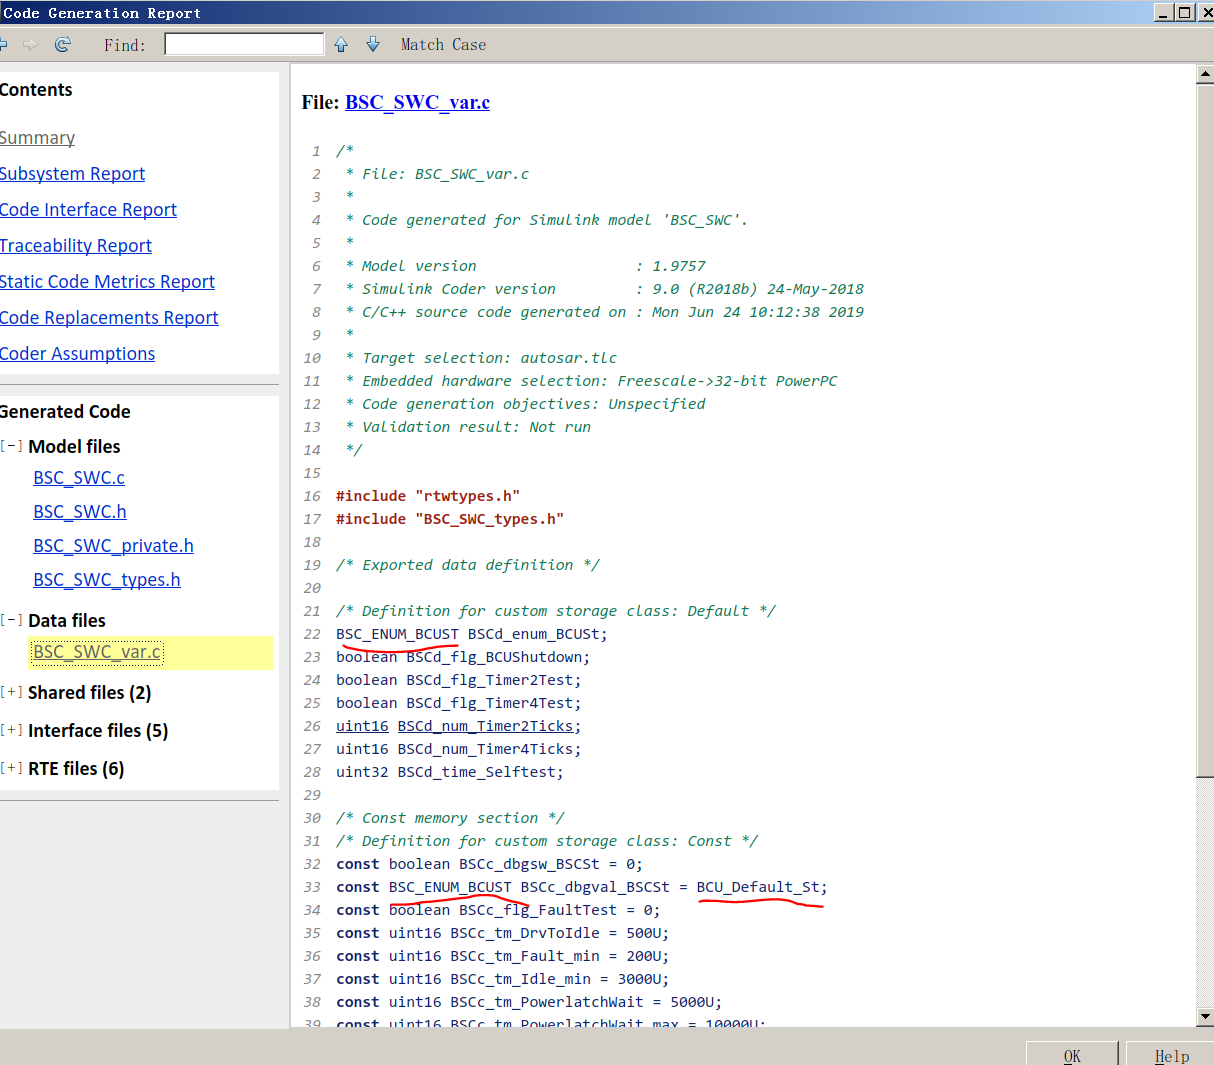
Task: Click the scrollbar down arrow in the code pane
Action: (1205, 1016)
